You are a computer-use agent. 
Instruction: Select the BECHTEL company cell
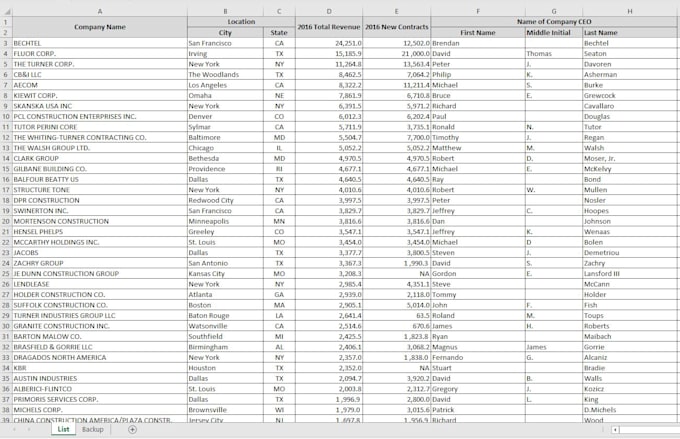point(100,43)
